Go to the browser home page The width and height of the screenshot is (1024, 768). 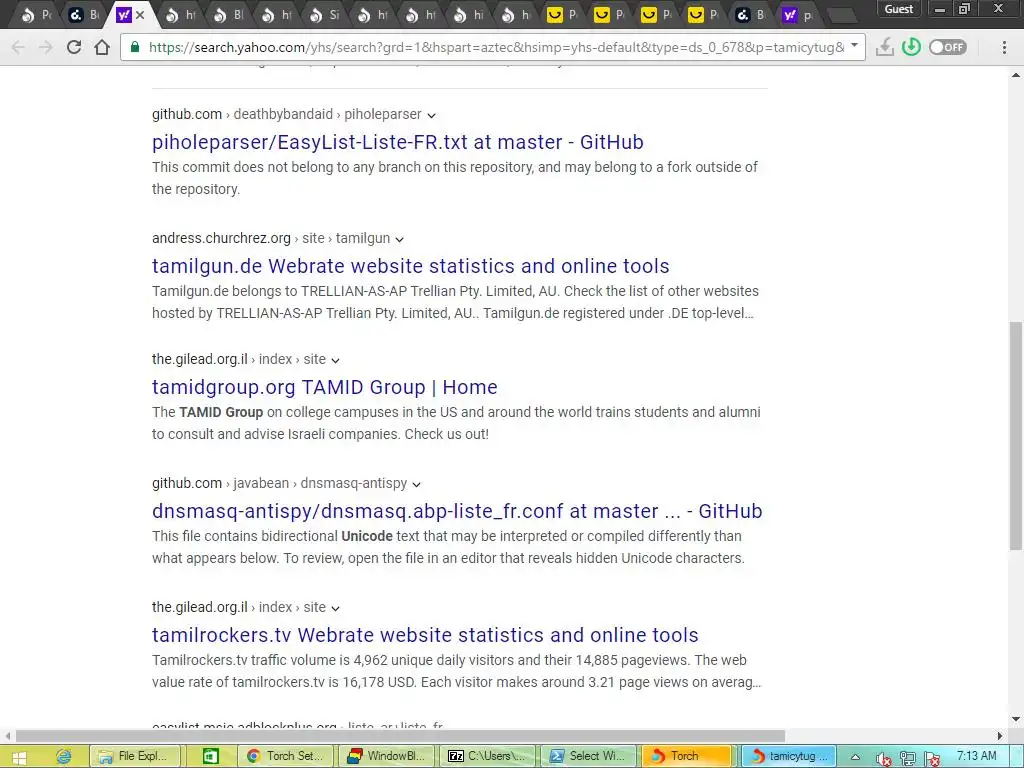click(102, 47)
